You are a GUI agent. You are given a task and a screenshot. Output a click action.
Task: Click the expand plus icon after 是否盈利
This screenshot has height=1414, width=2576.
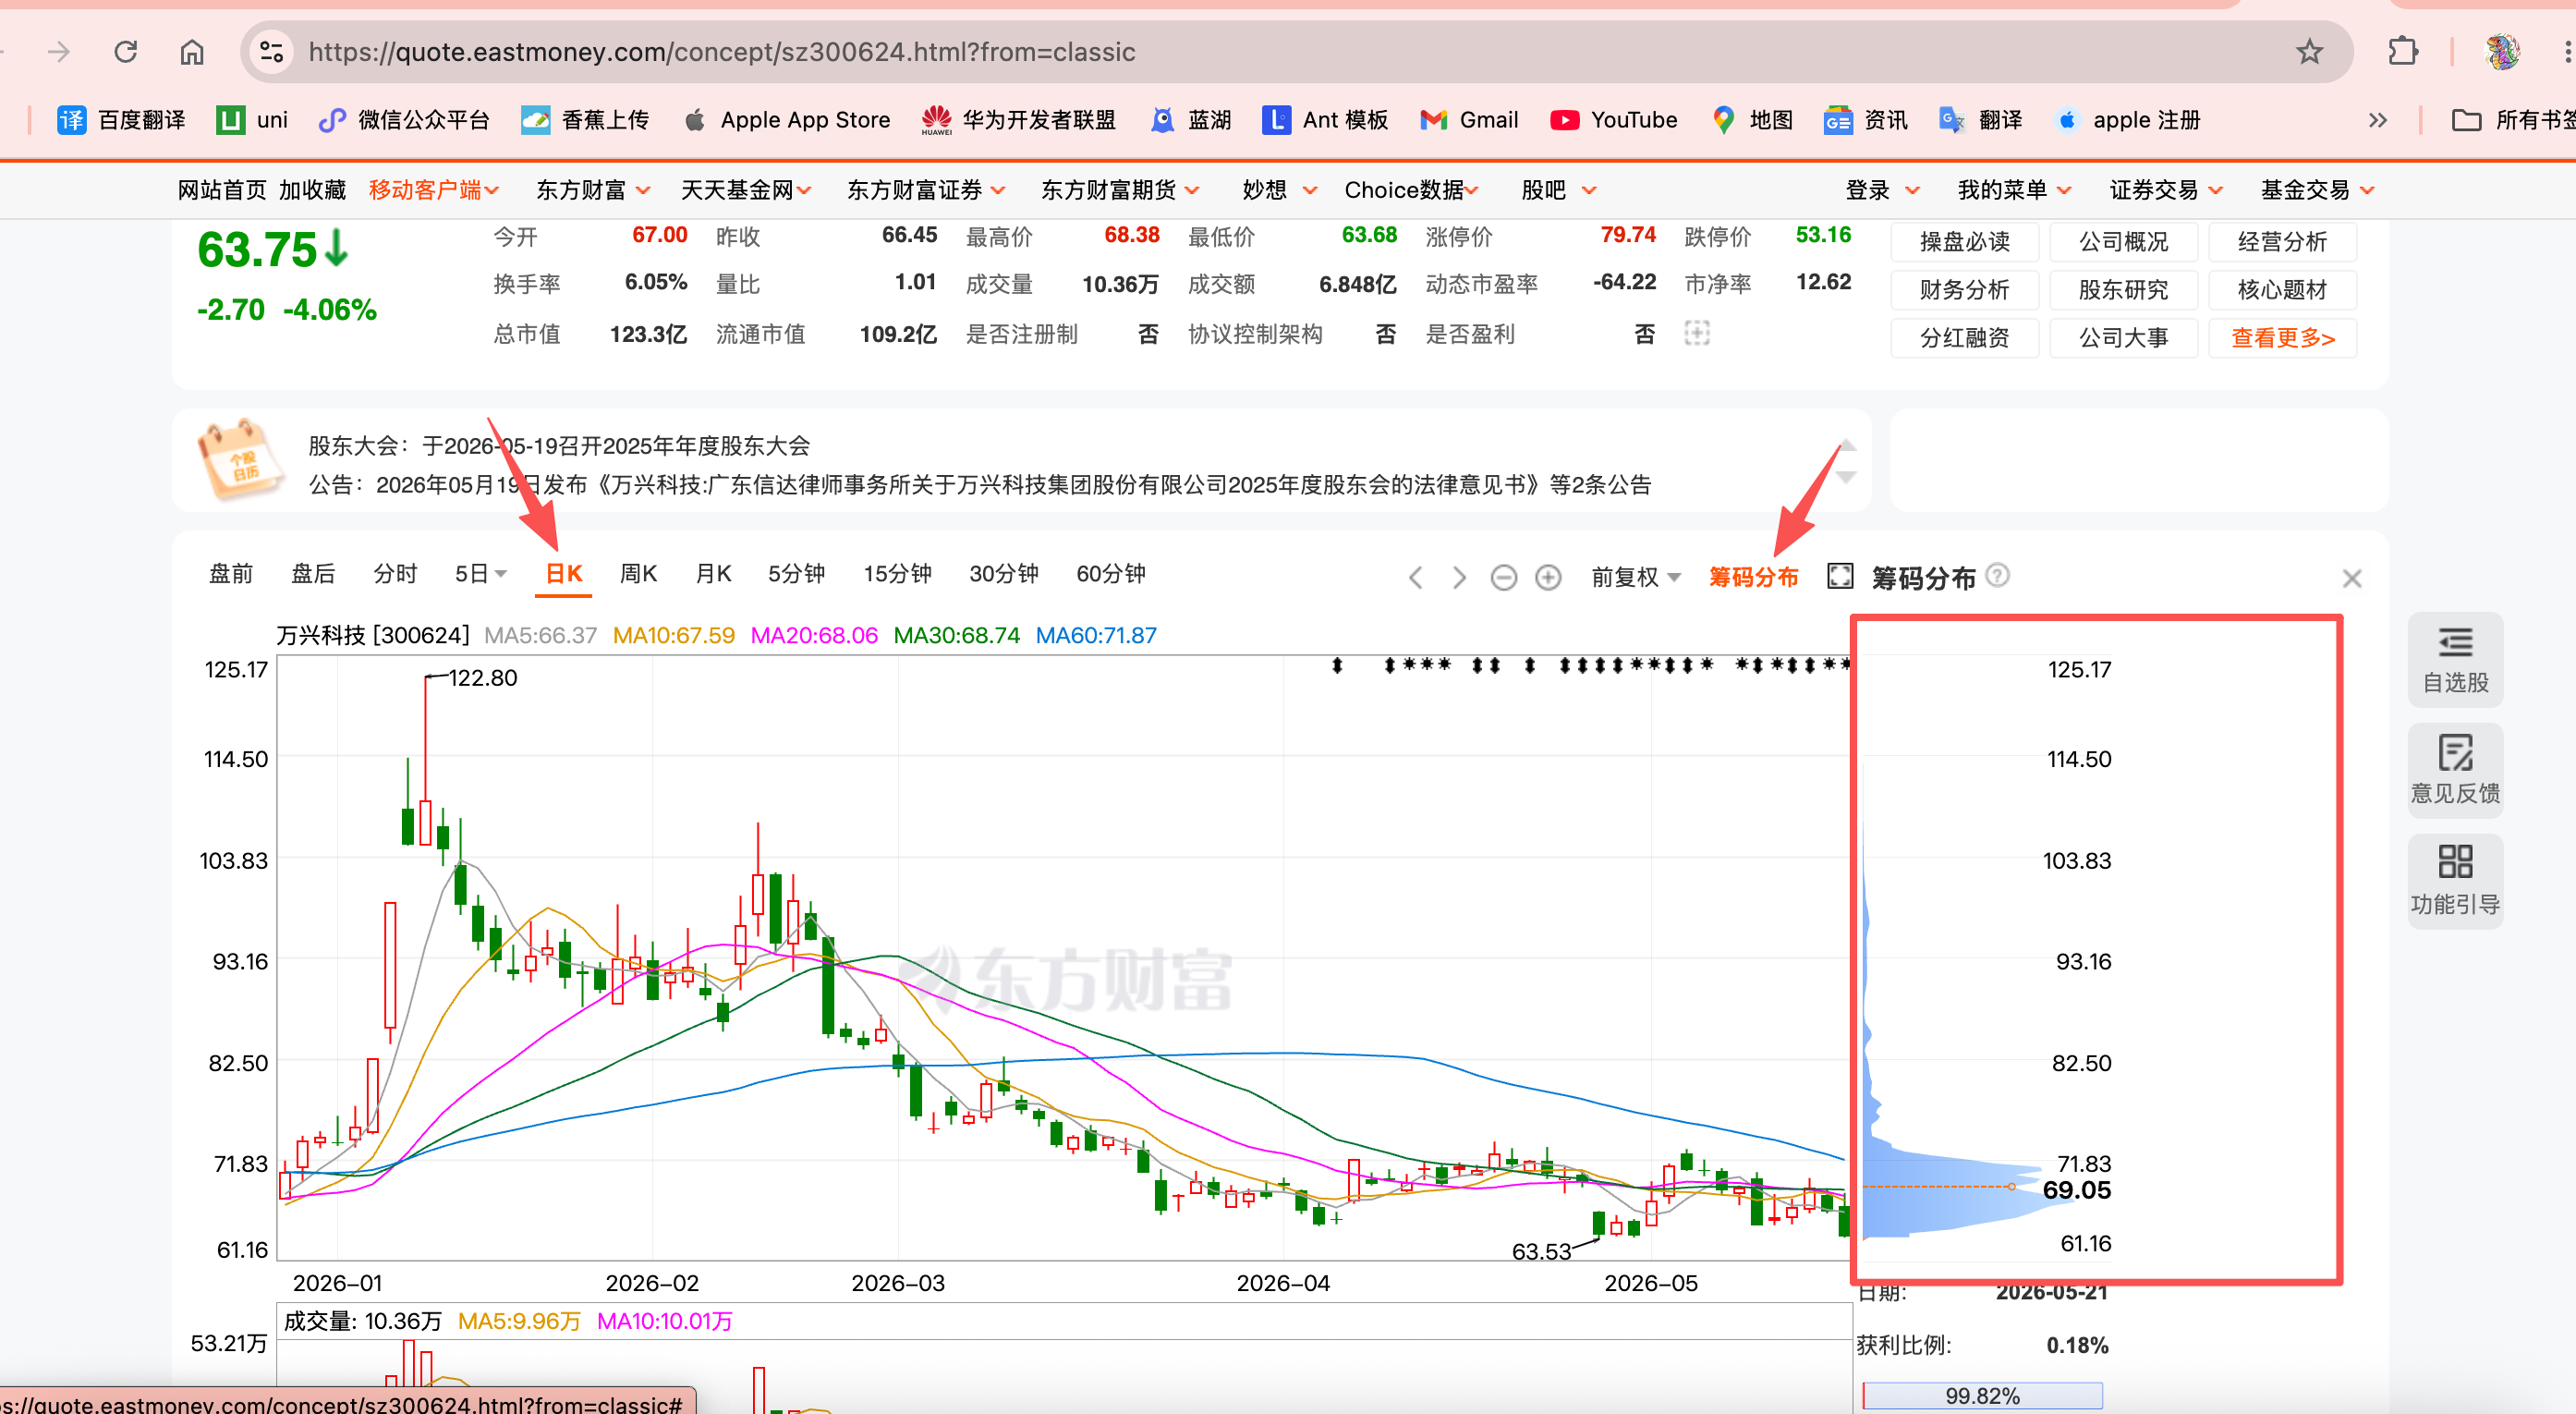1697,333
